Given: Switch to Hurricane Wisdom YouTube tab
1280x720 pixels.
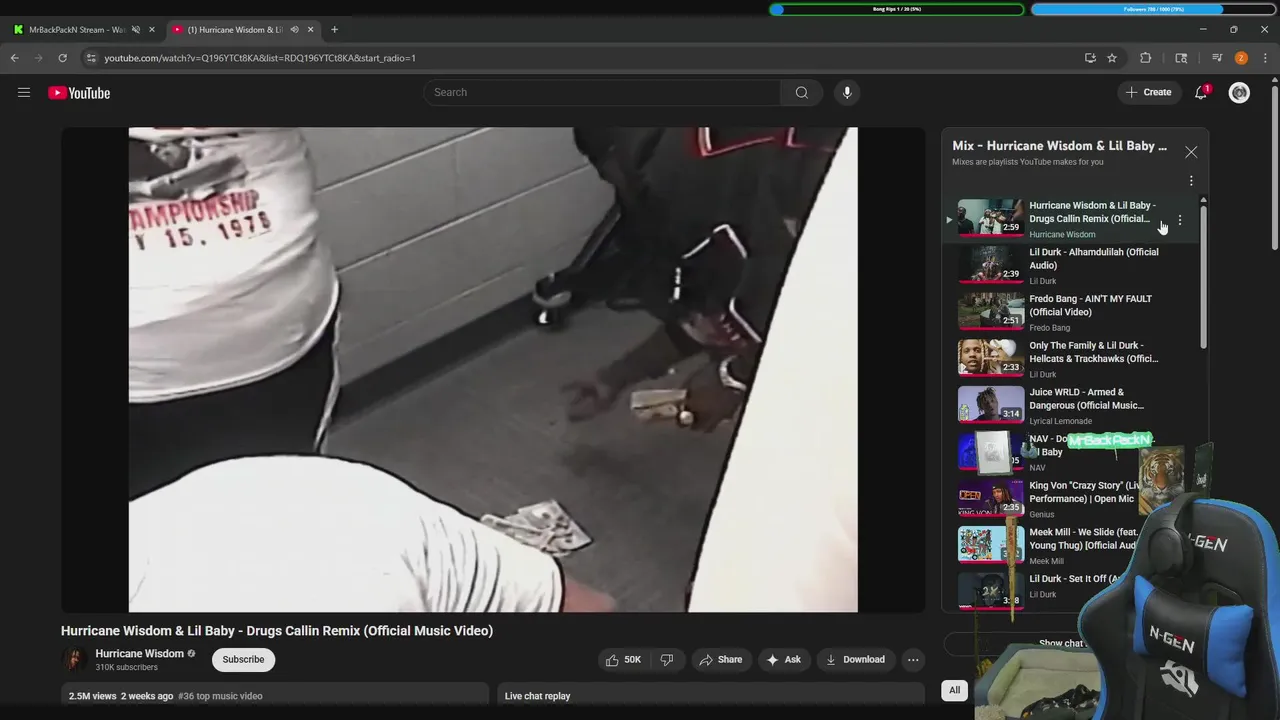Looking at the screenshot, I should click(235, 30).
